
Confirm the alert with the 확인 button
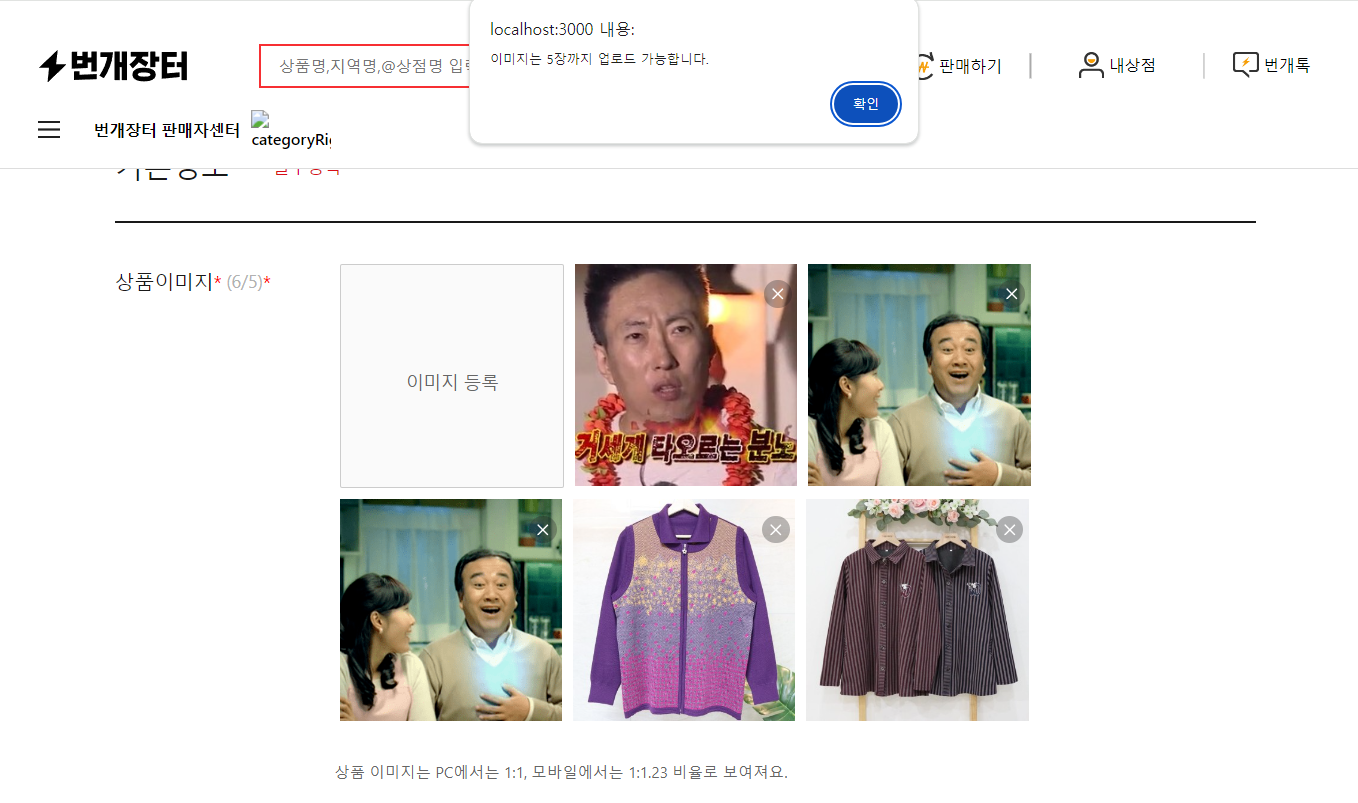[866, 104]
